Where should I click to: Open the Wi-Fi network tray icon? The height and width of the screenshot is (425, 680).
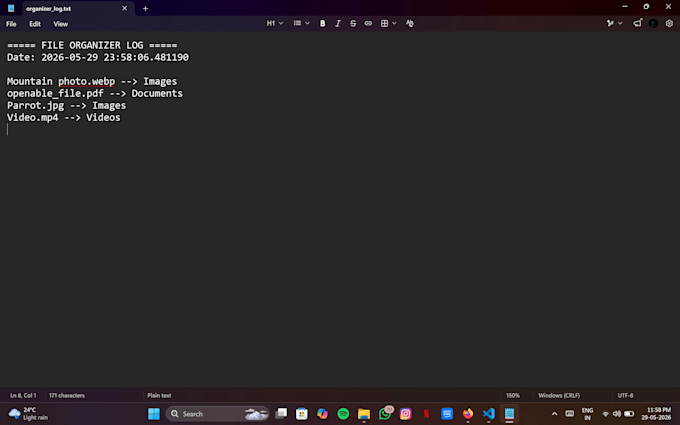point(606,414)
